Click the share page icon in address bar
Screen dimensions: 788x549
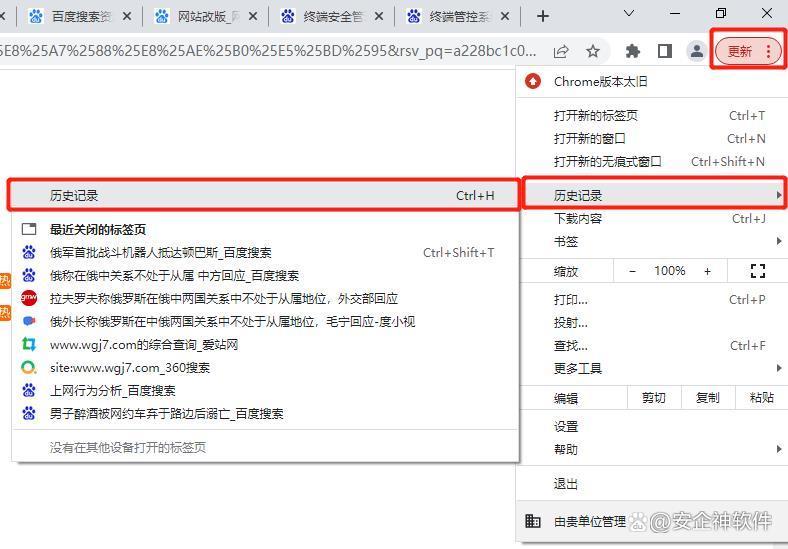click(561, 51)
